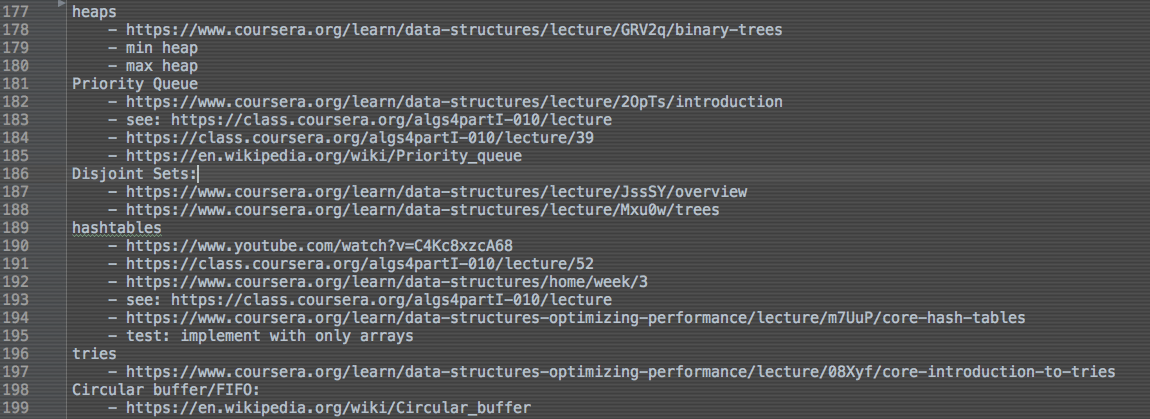This screenshot has width=1150, height=419.
Task: Click the Wikipedia Priority_queue link
Action: coord(323,156)
